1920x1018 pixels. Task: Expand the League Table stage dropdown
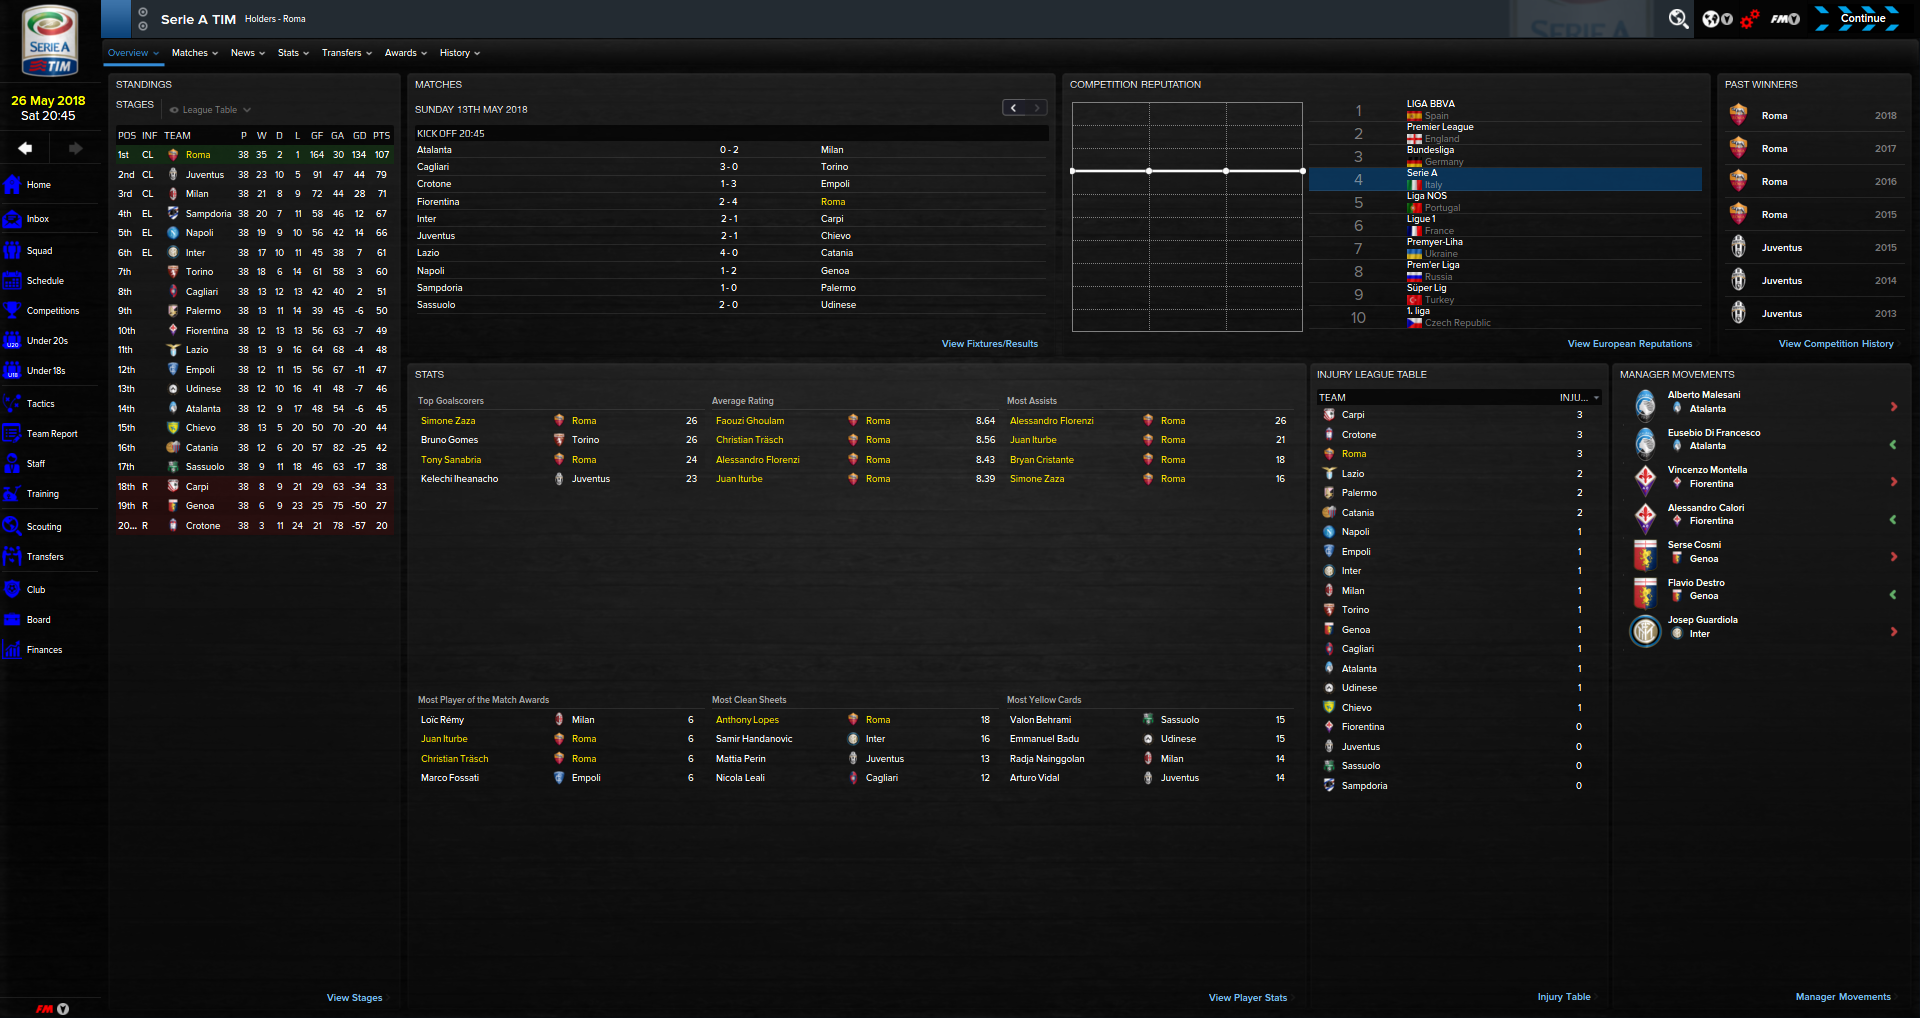[211, 110]
